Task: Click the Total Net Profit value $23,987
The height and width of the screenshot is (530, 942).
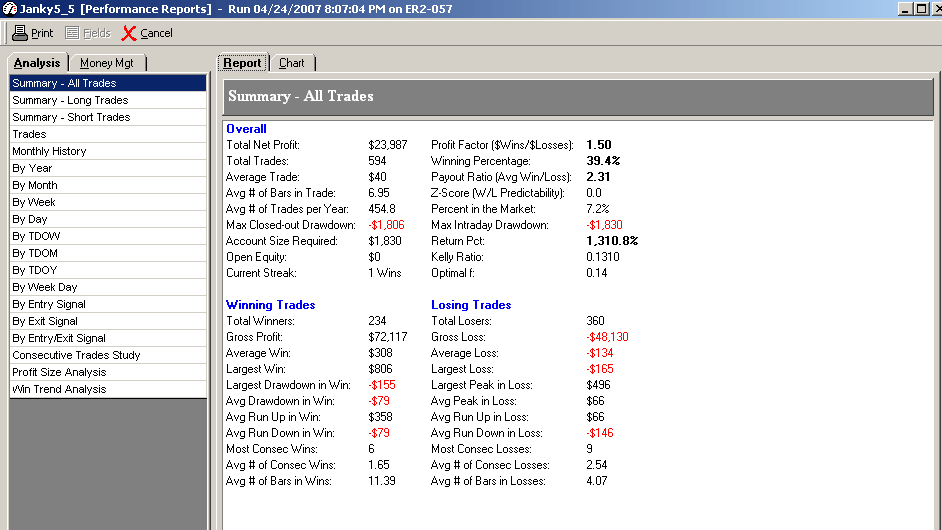Action: pos(387,145)
